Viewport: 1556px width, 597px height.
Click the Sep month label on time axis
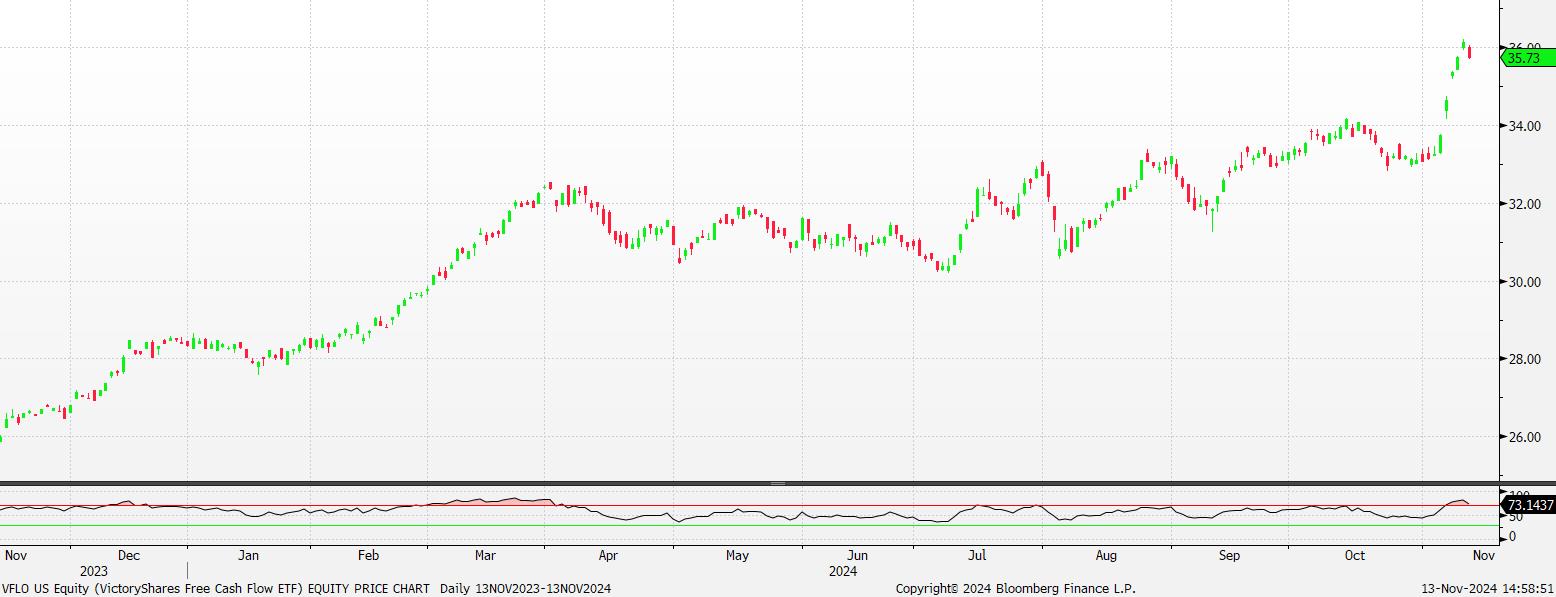tap(1229, 554)
